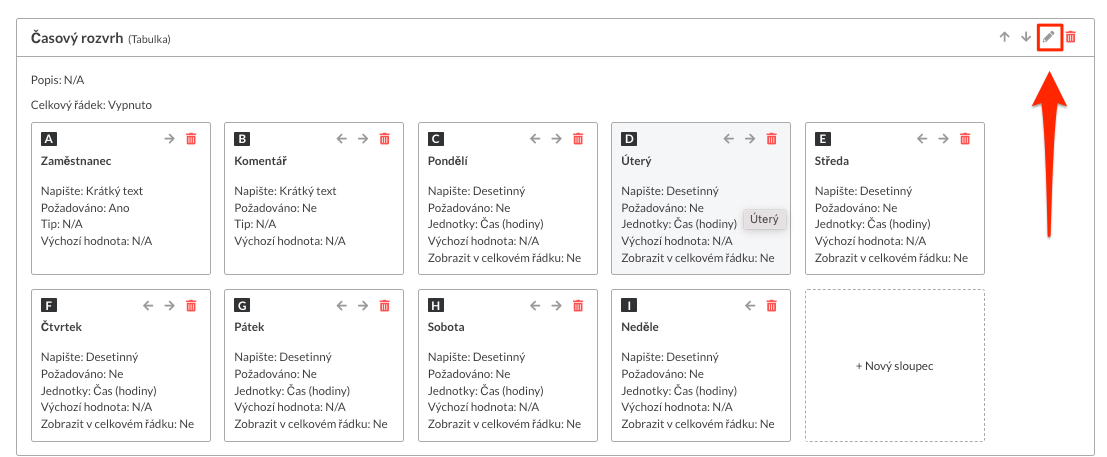The width and height of the screenshot is (1107, 457).
Task: Delete the Čtvrtek column
Action: pos(191,305)
